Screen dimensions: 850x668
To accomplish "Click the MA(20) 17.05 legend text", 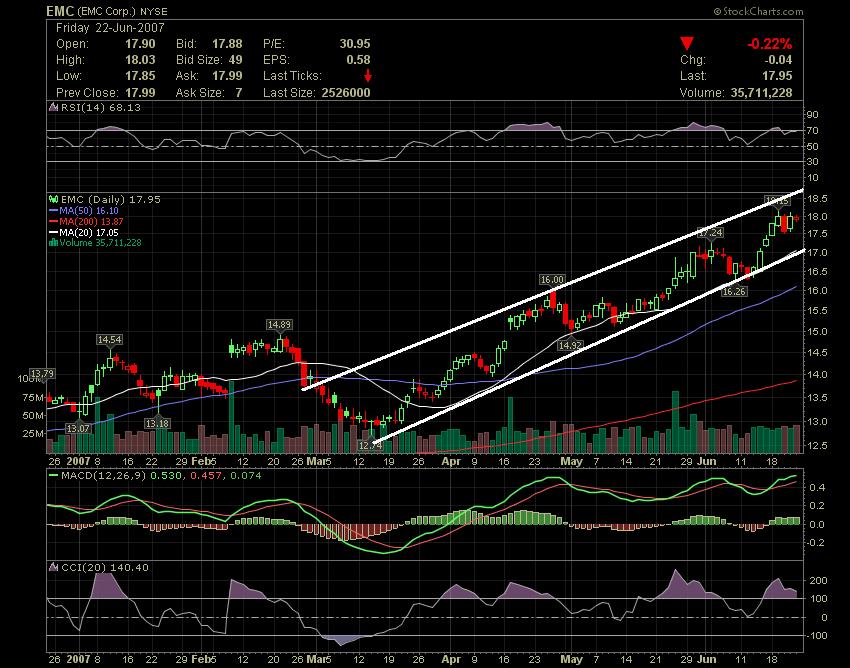I will click(x=89, y=232).
